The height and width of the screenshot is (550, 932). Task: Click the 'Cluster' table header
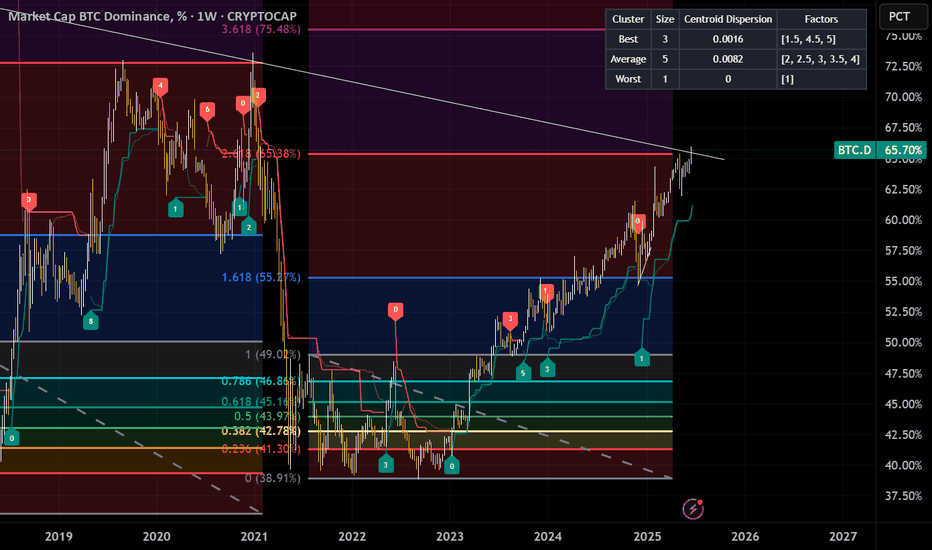[628, 19]
